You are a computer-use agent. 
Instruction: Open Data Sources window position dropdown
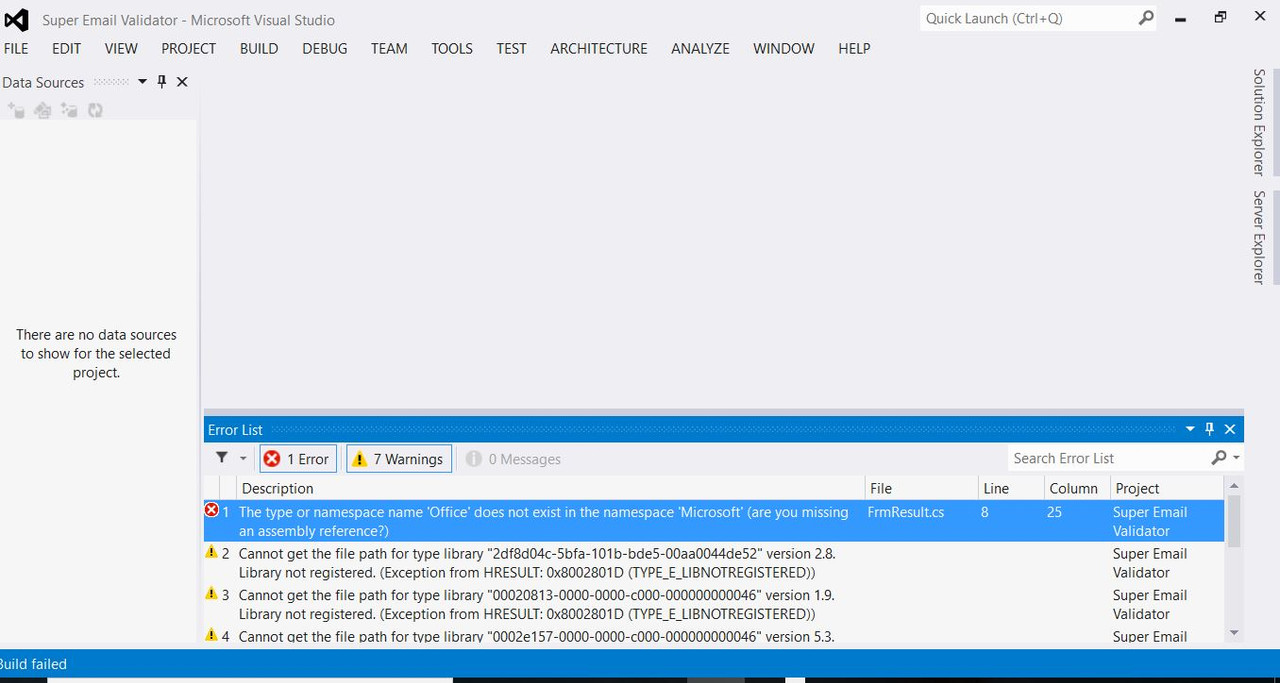pos(142,82)
